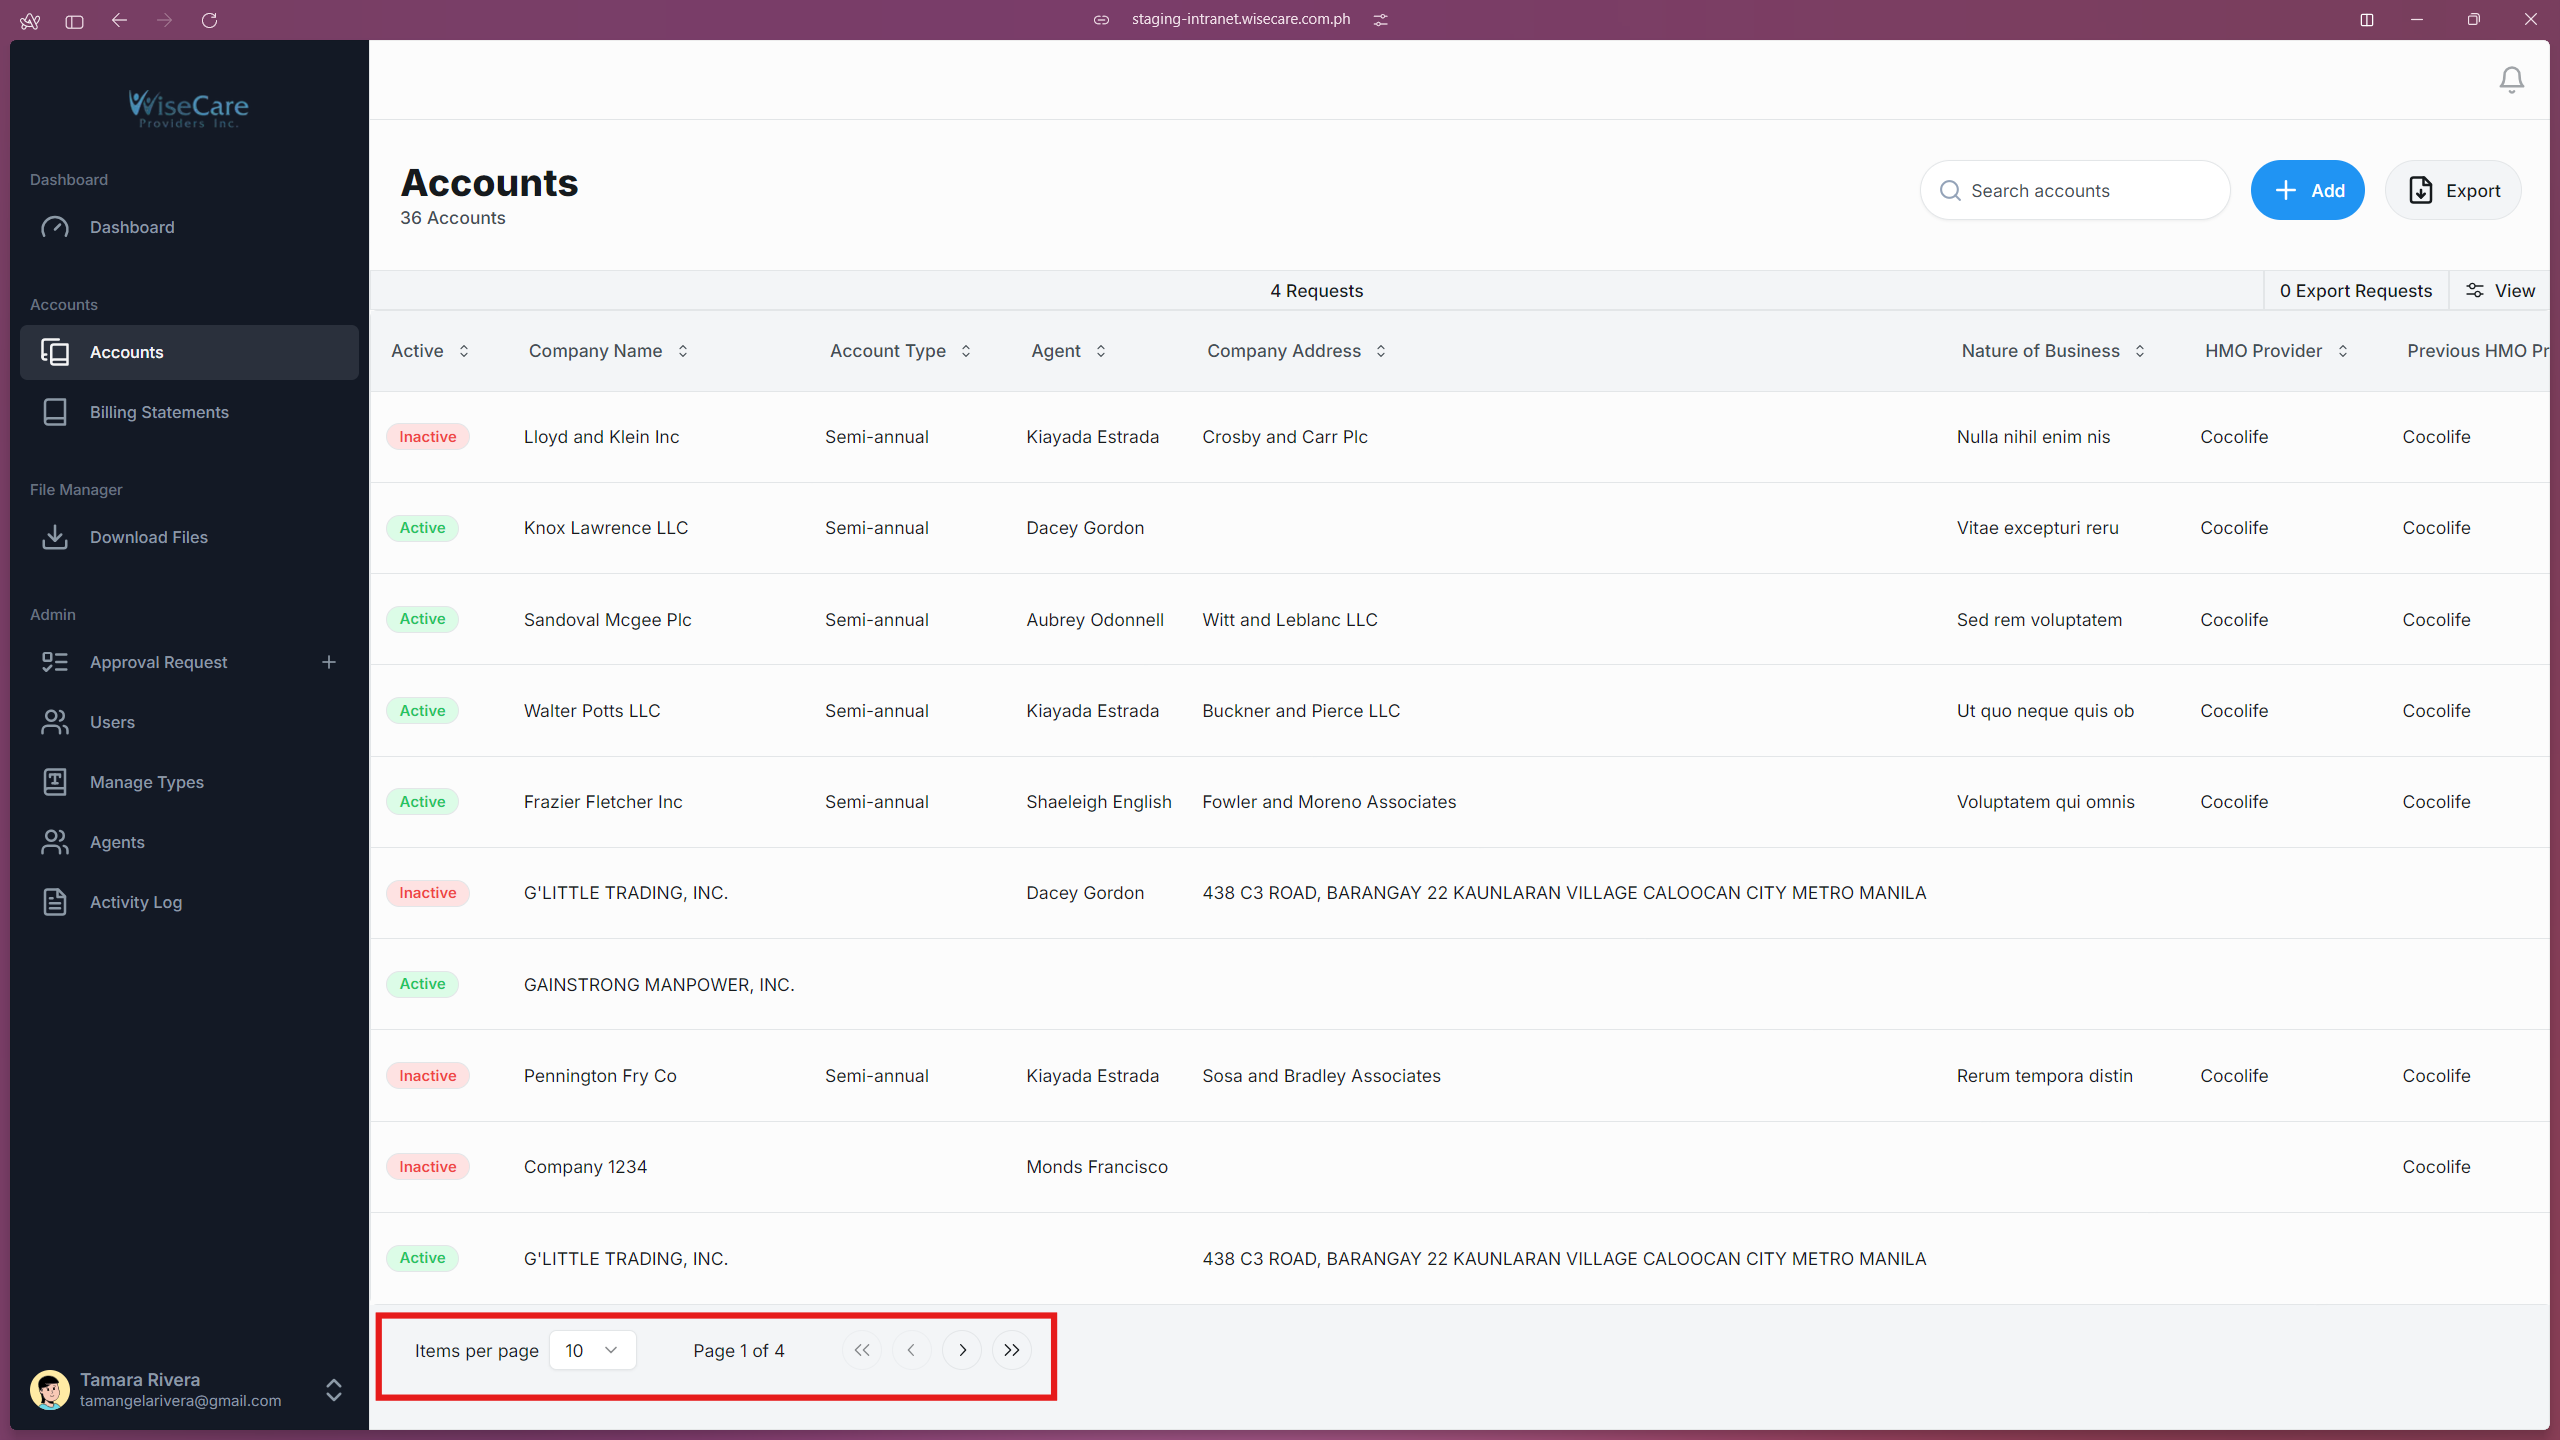Toggle sort on the Company Name column
Image resolution: width=2560 pixels, height=1440 pixels.
pyautogui.click(x=683, y=351)
